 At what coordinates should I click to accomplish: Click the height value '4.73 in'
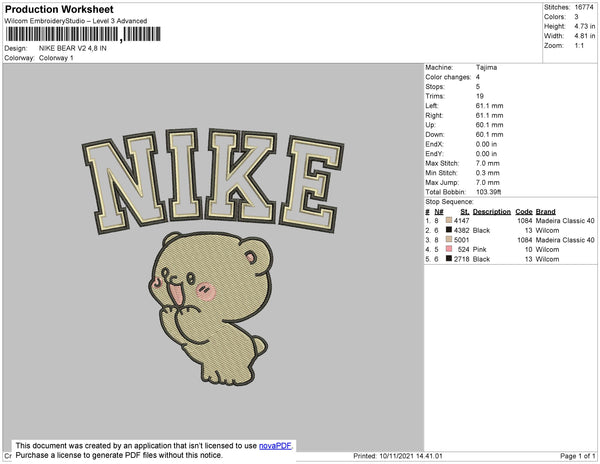[585, 26]
